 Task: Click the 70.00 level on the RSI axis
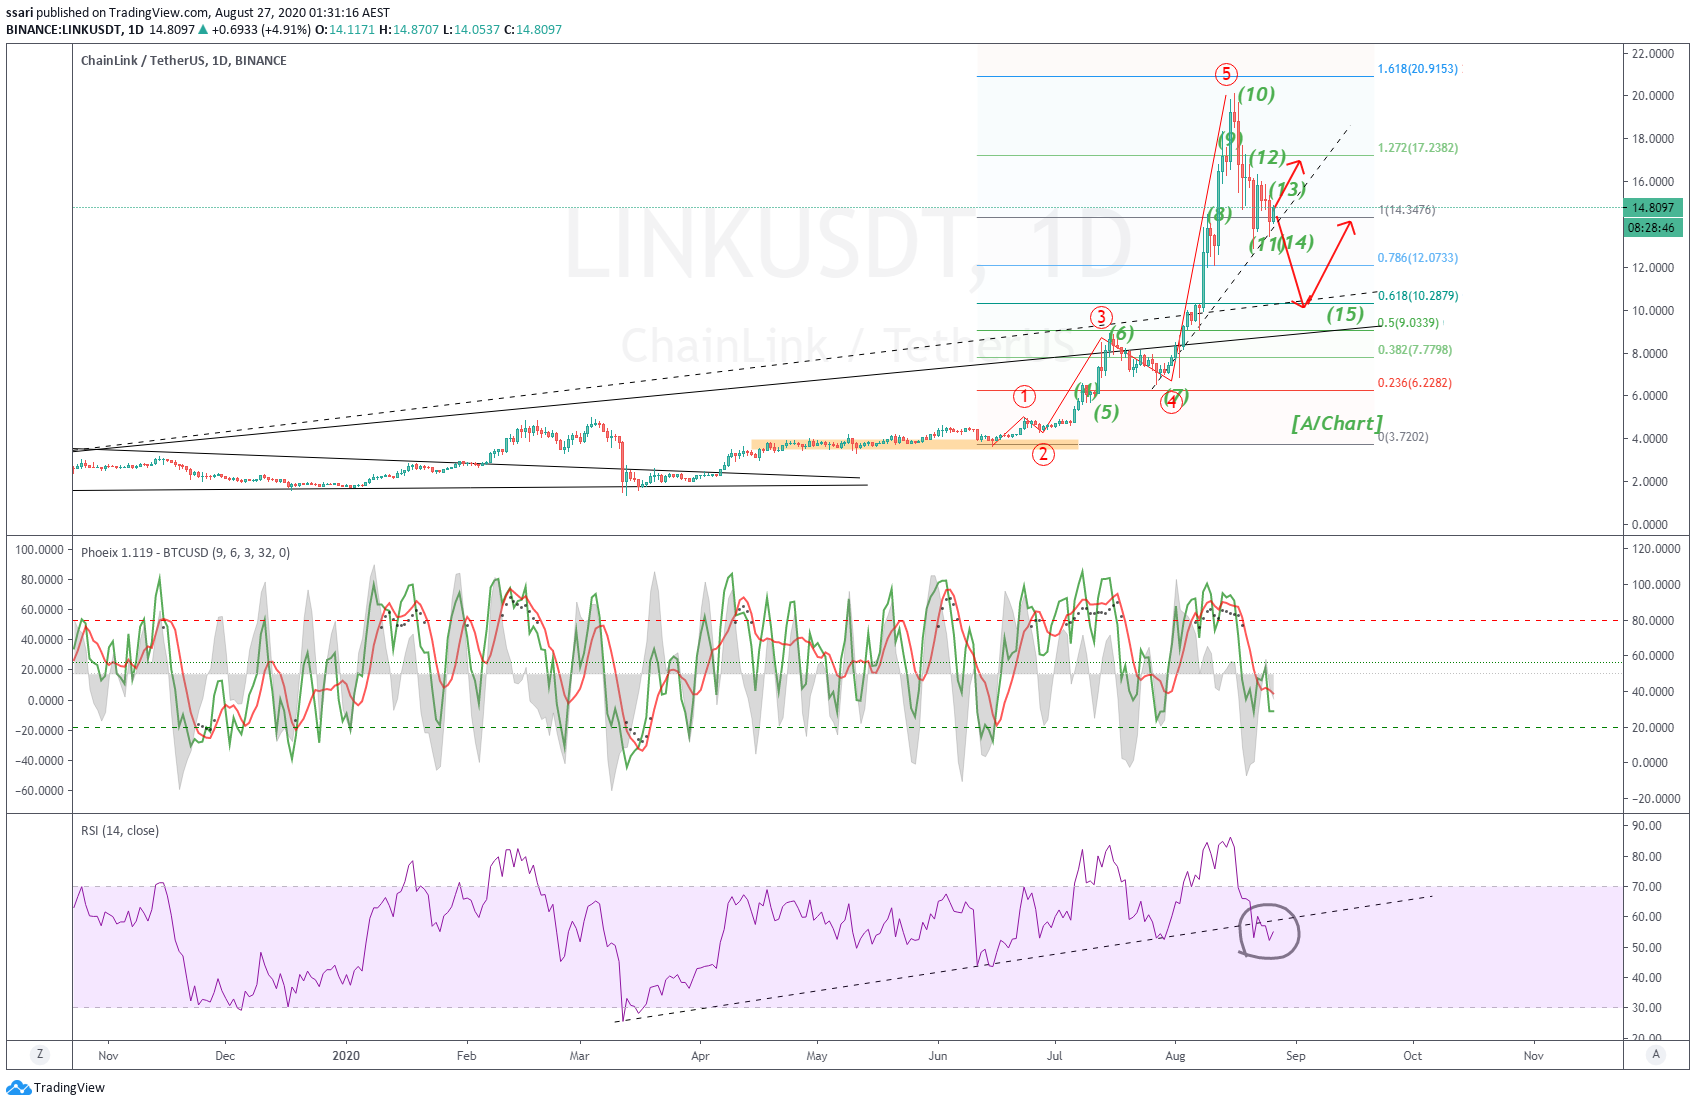click(1647, 887)
